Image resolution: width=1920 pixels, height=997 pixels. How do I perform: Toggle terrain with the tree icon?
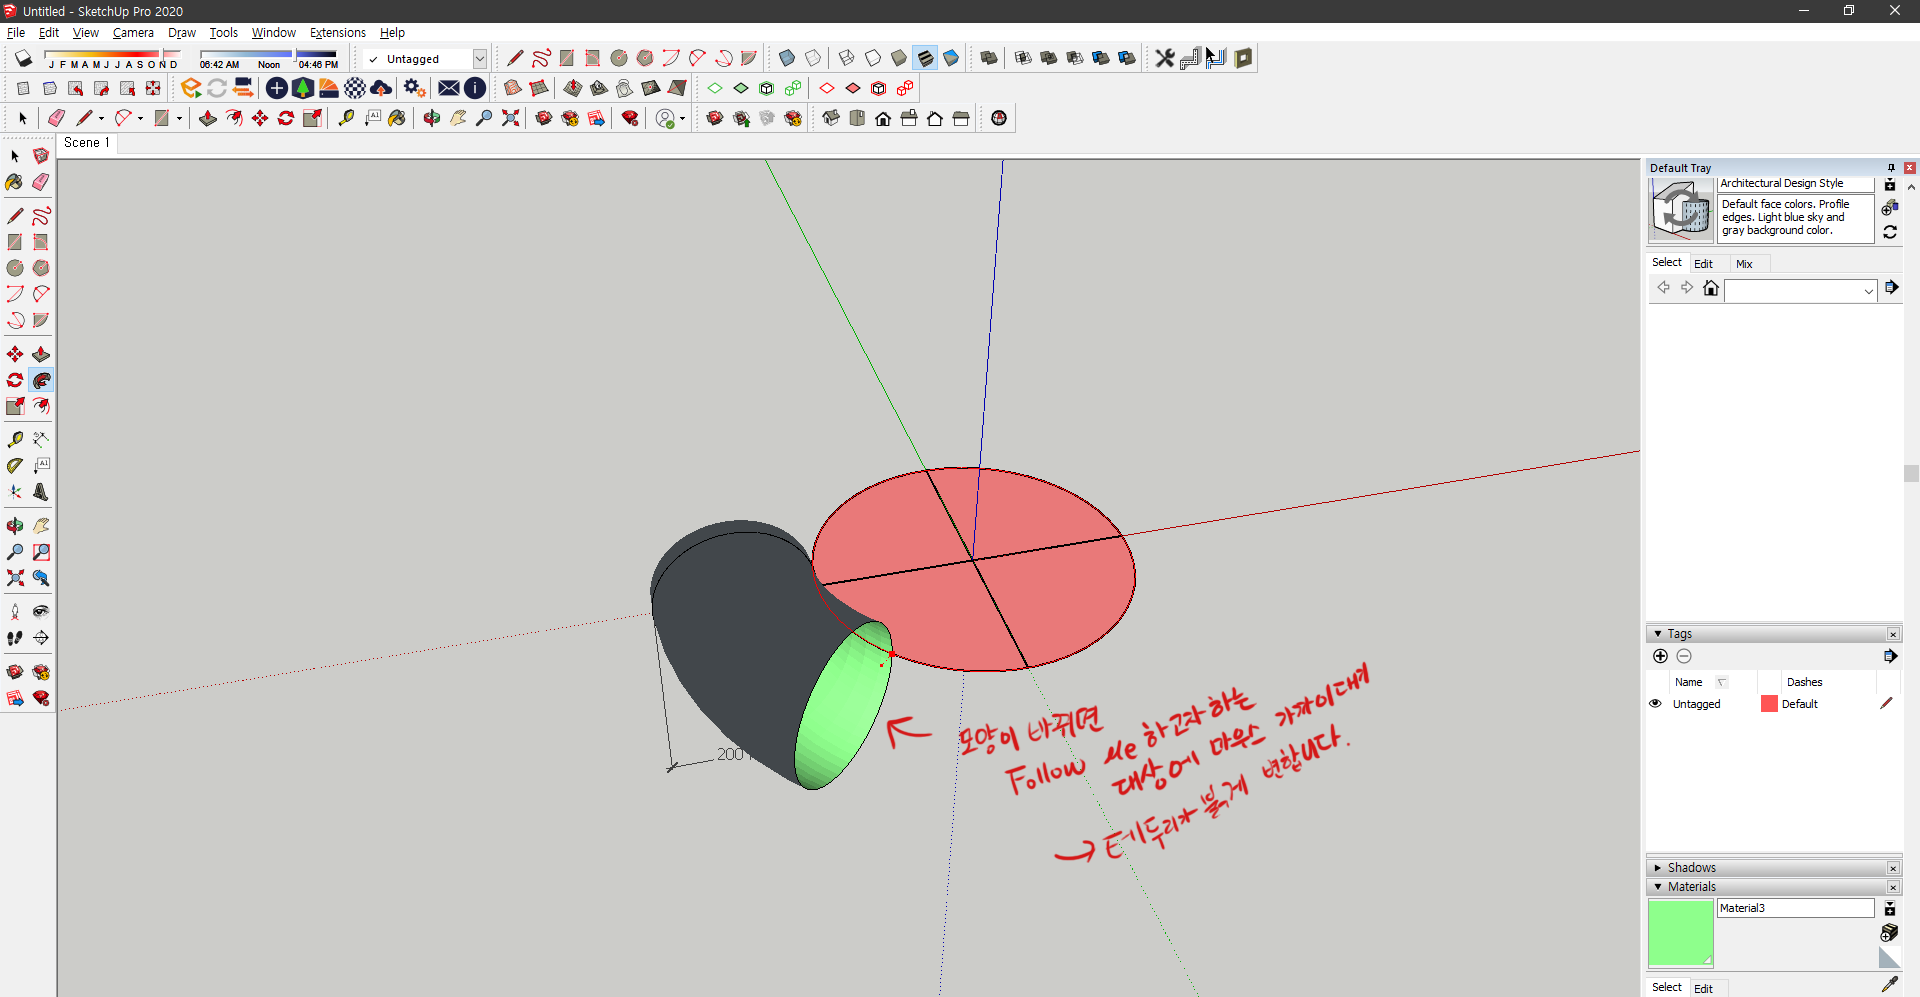point(303,88)
